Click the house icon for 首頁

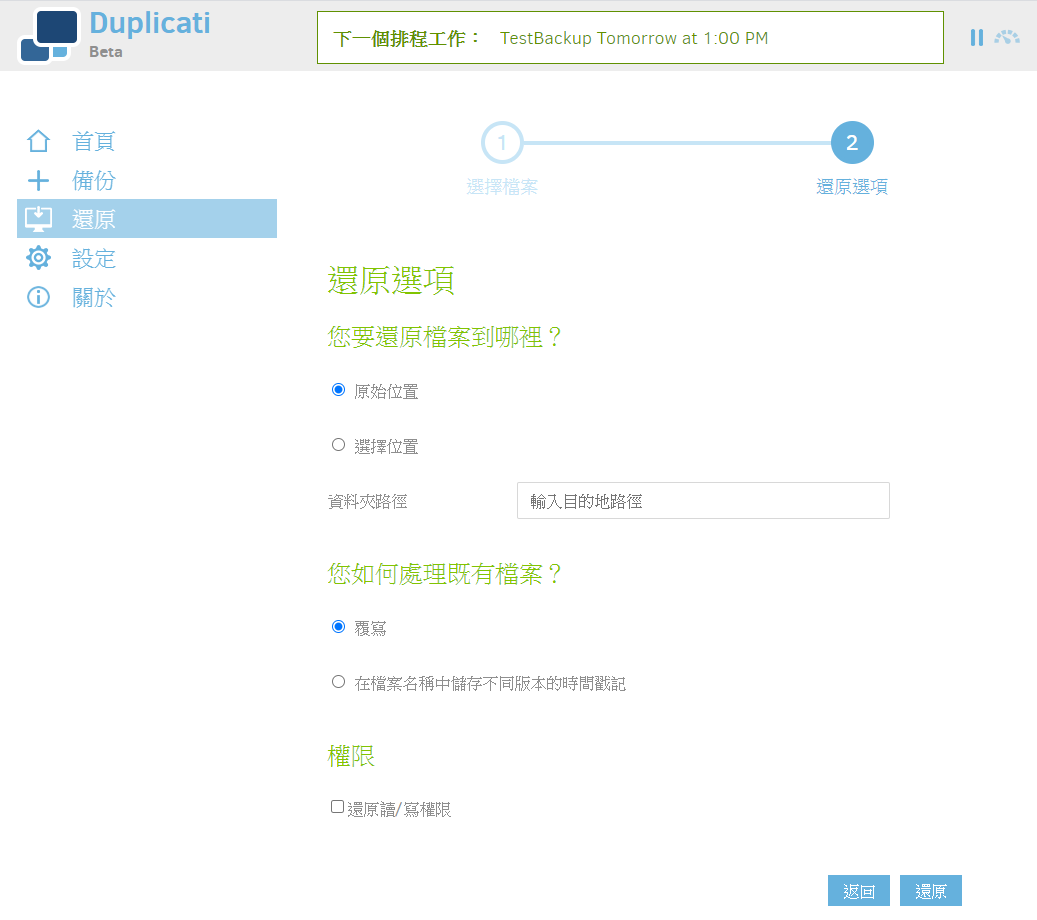pyautogui.click(x=38, y=141)
